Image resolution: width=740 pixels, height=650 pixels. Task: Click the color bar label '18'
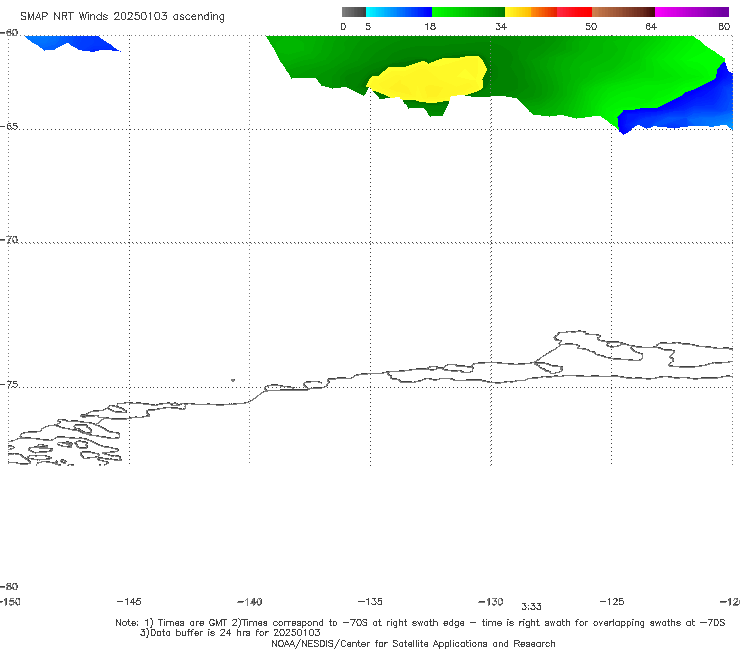point(430,27)
